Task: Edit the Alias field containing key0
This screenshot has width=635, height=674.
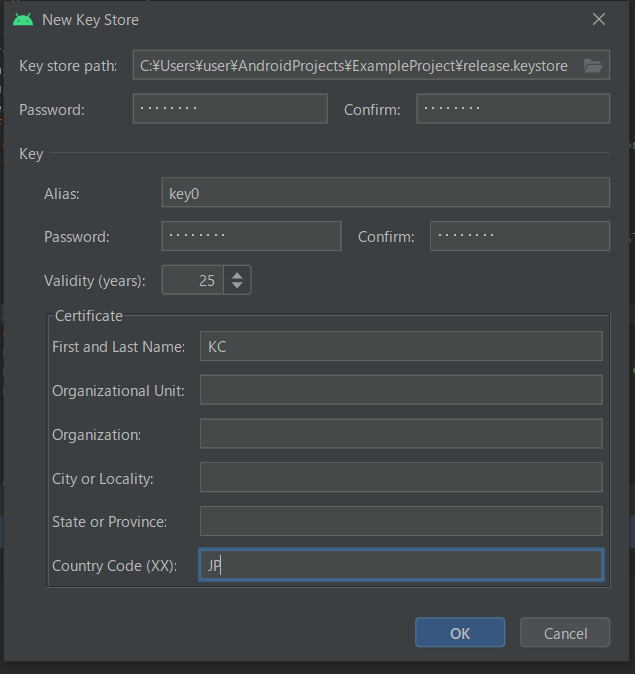Action: (x=386, y=193)
